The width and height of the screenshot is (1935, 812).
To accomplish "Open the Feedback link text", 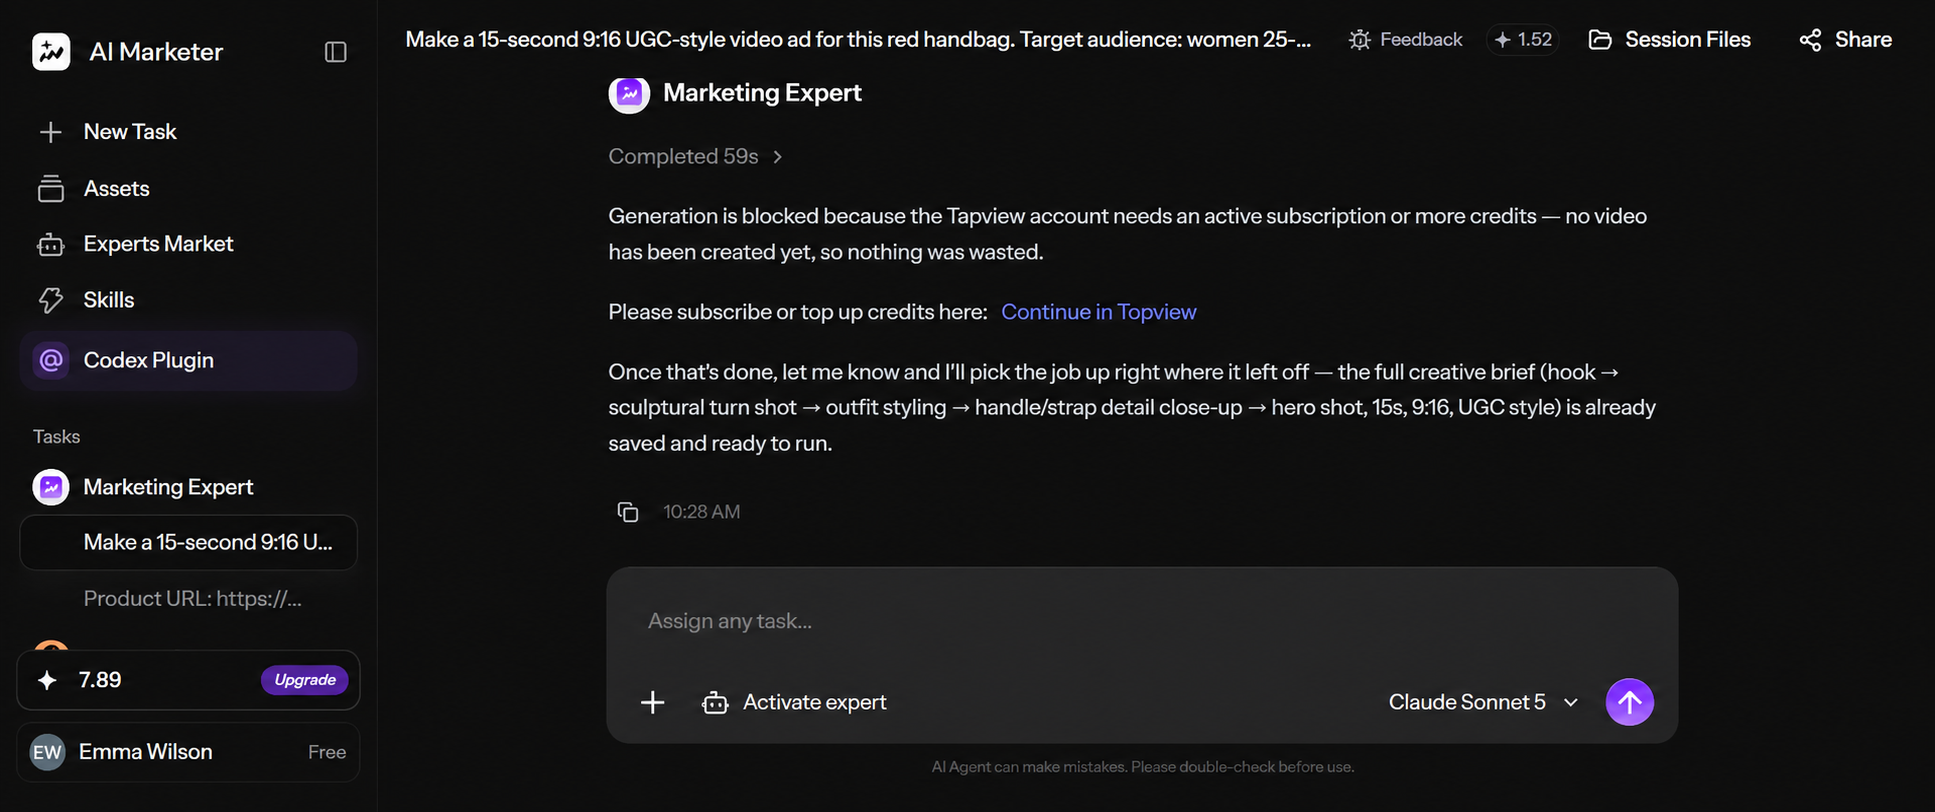I will click(x=1421, y=40).
